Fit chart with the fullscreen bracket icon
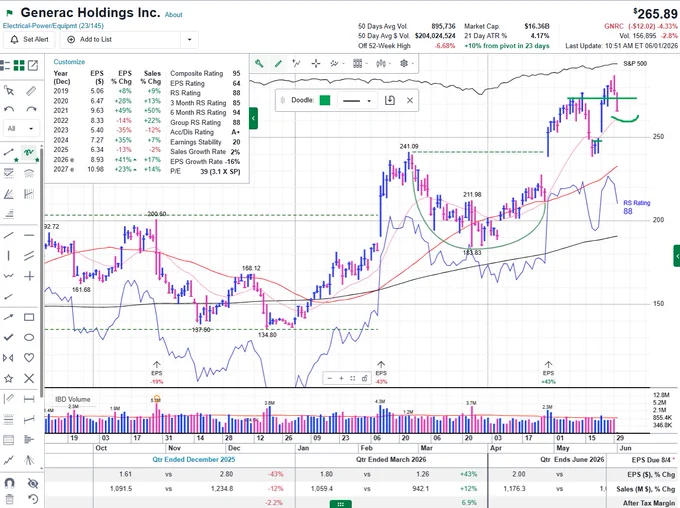 click(x=353, y=378)
